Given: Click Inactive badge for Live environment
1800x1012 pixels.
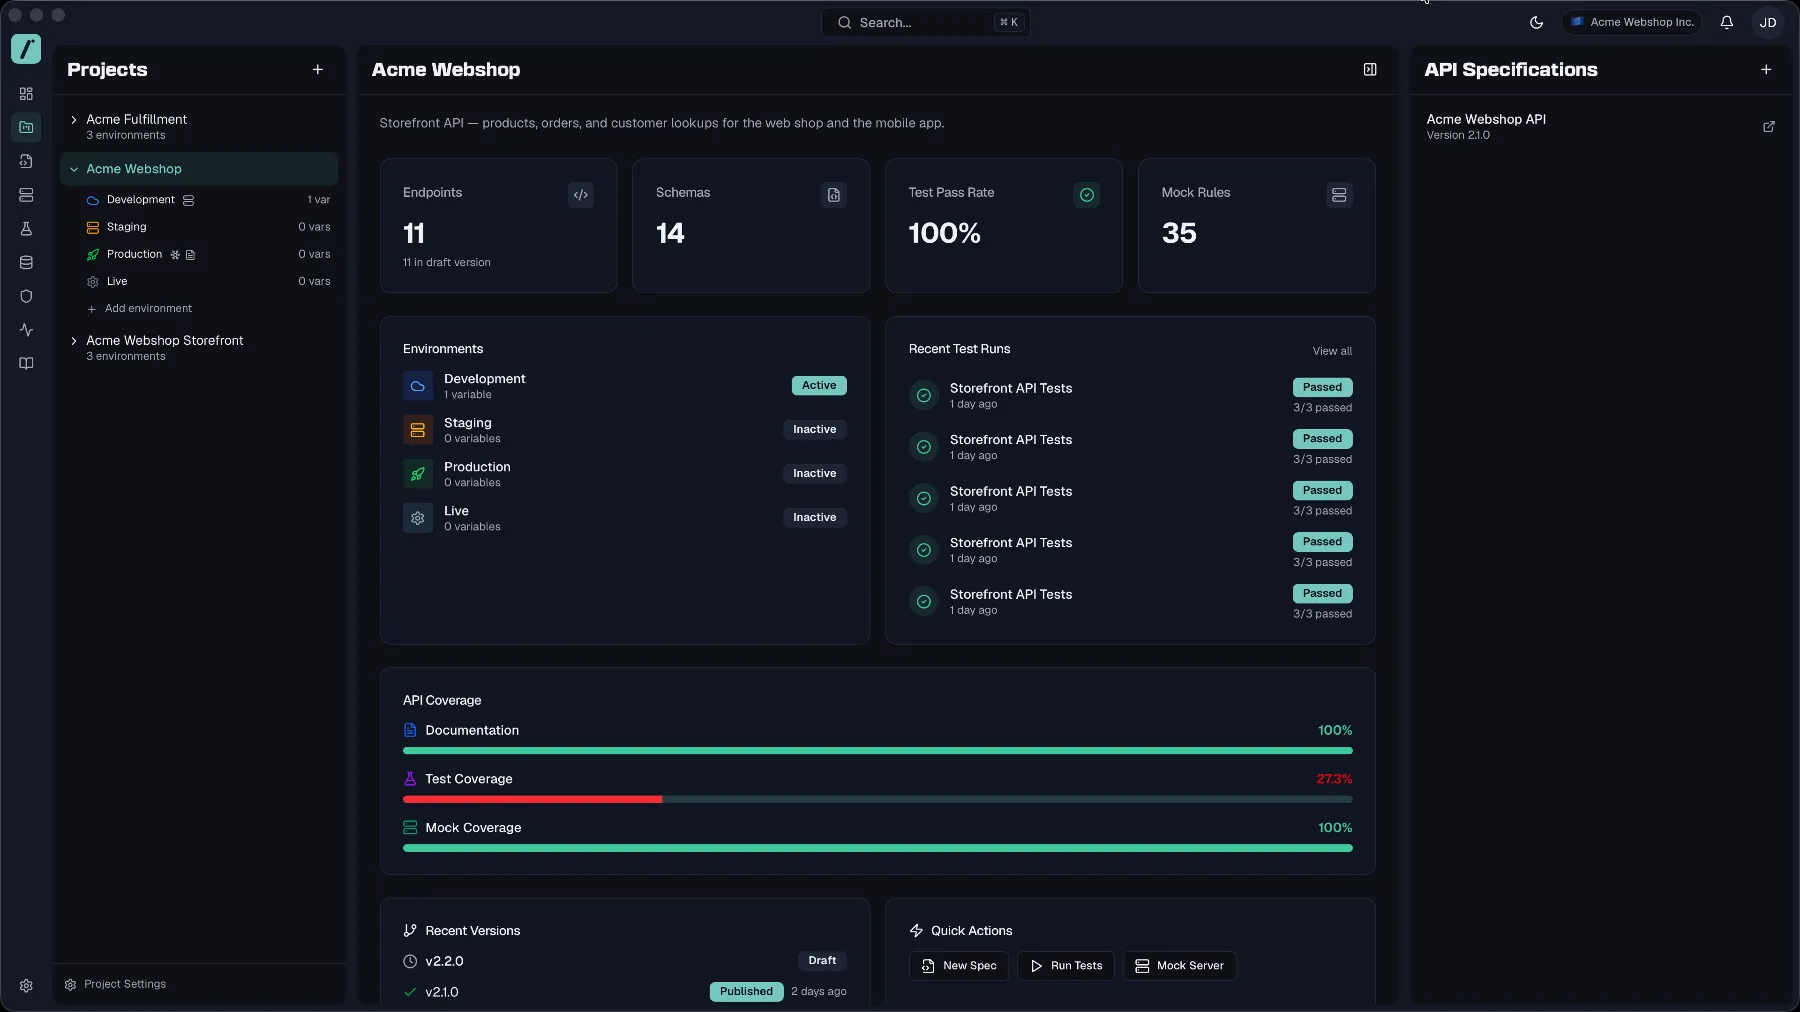Looking at the screenshot, I should (x=815, y=518).
